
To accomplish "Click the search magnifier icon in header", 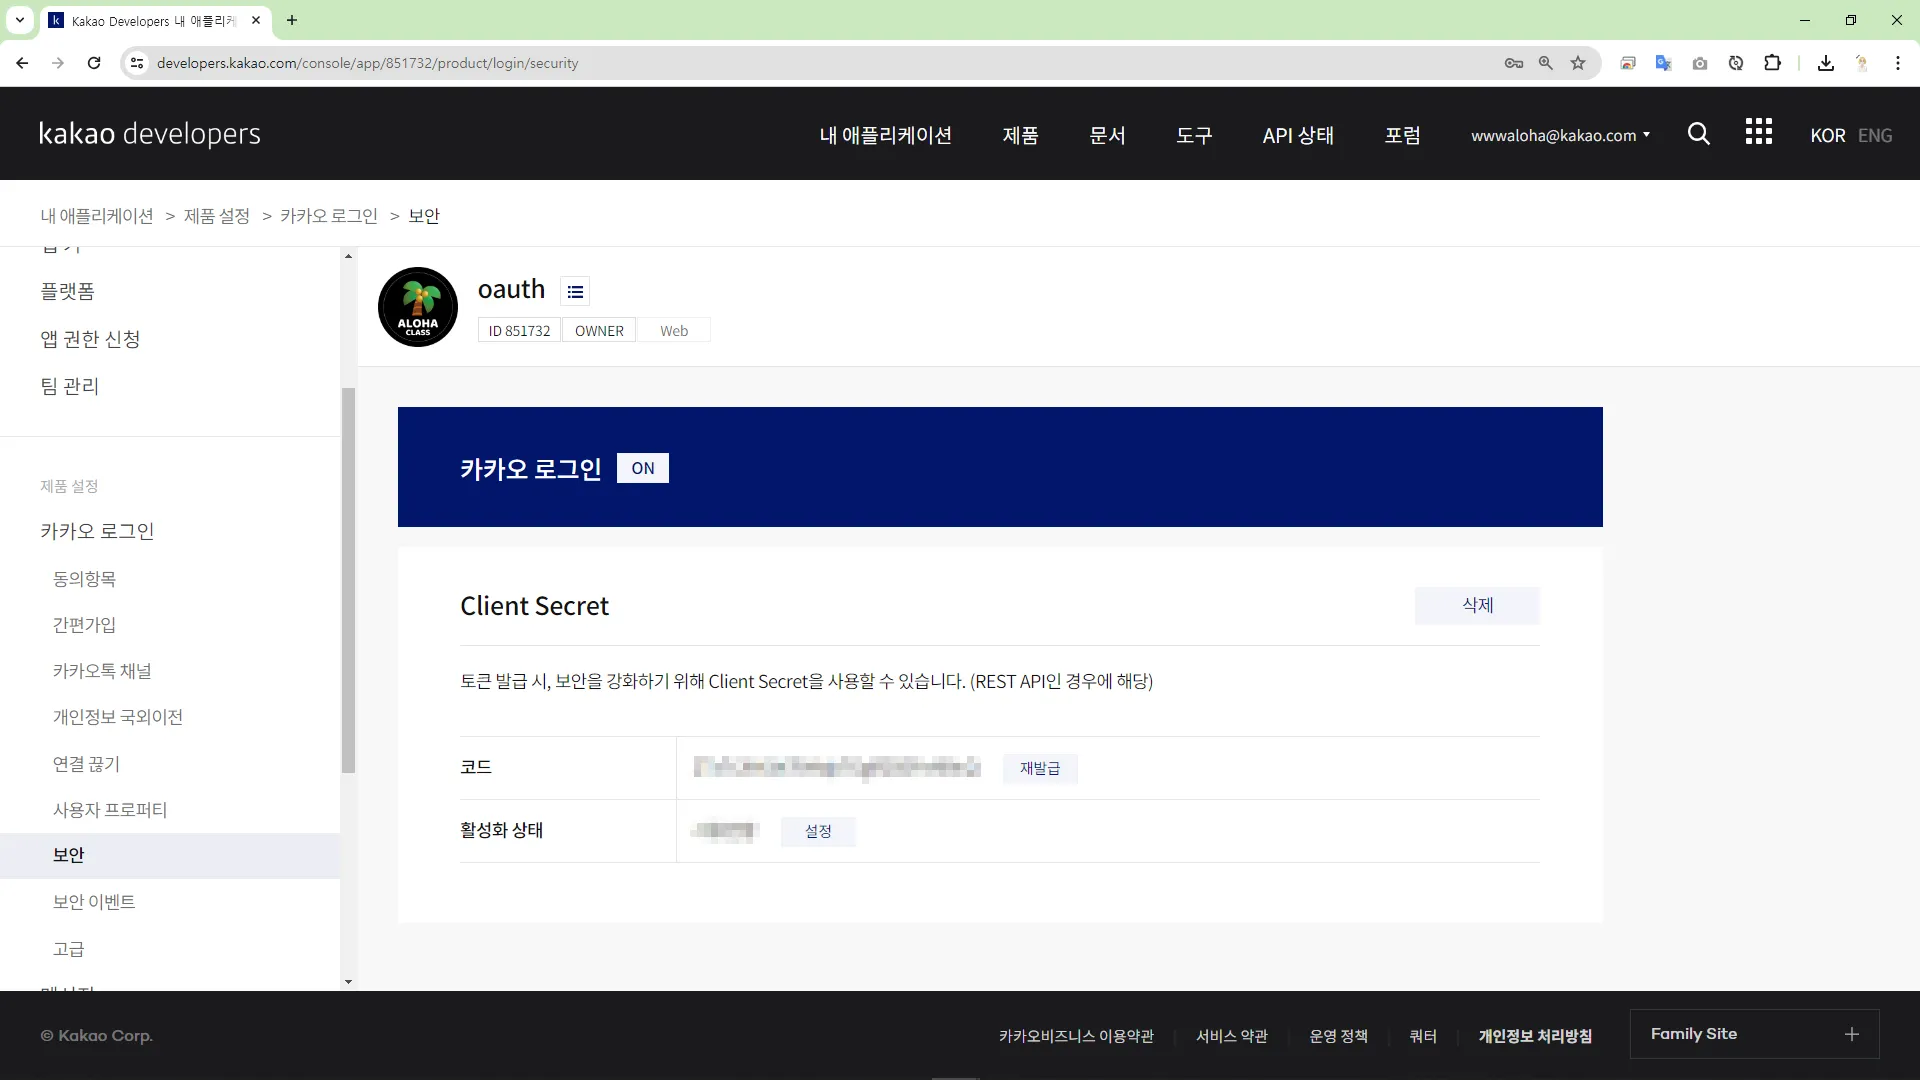I will point(1698,134).
